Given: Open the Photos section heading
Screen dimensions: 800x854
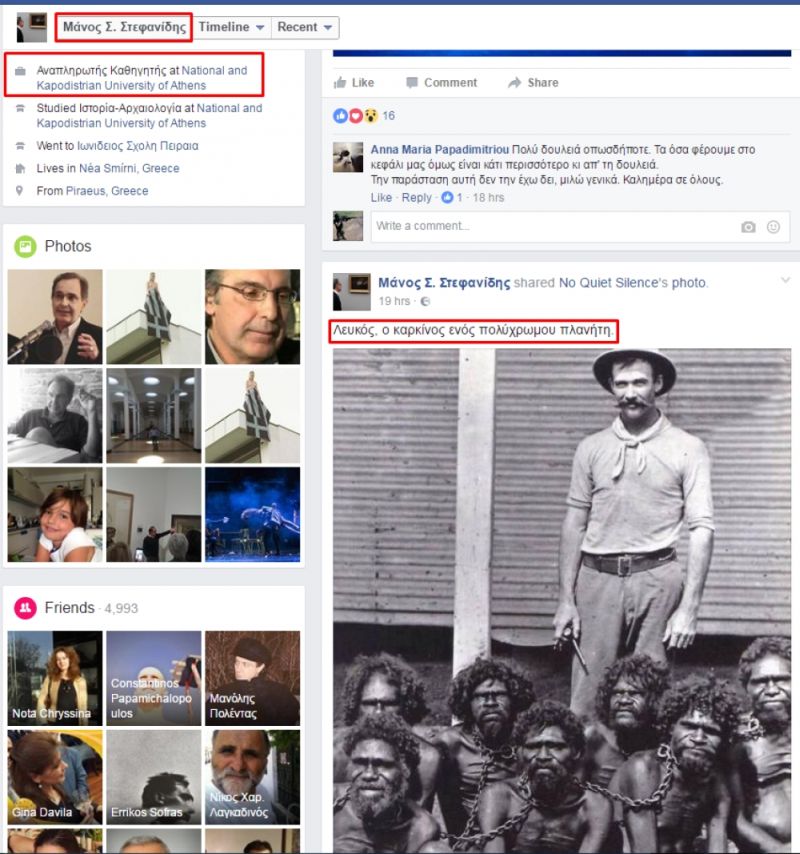Looking at the screenshot, I should pos(68,247).
